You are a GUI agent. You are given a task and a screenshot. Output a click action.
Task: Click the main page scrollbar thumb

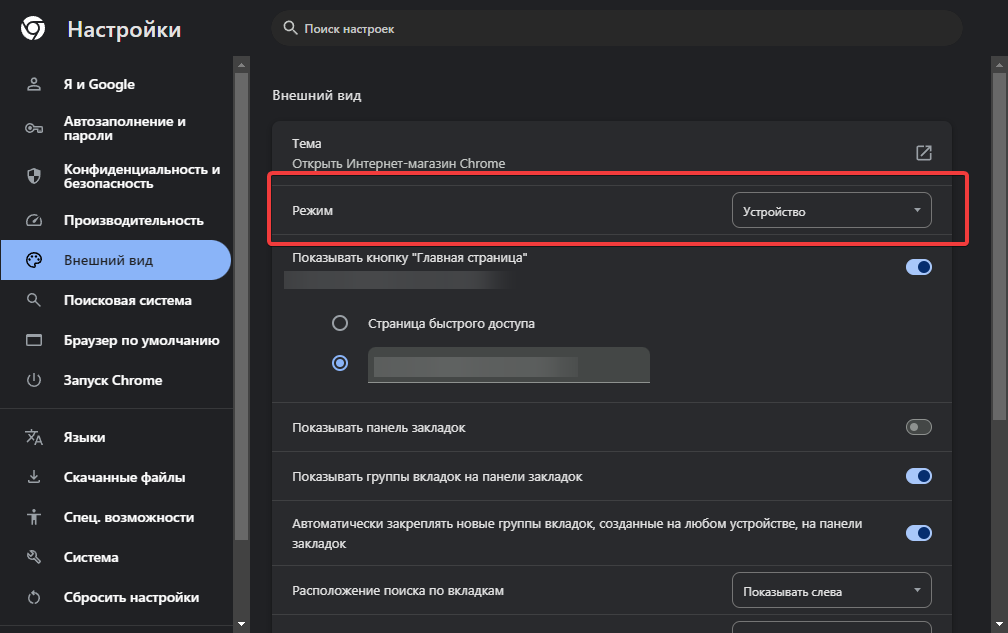point(999,247)
